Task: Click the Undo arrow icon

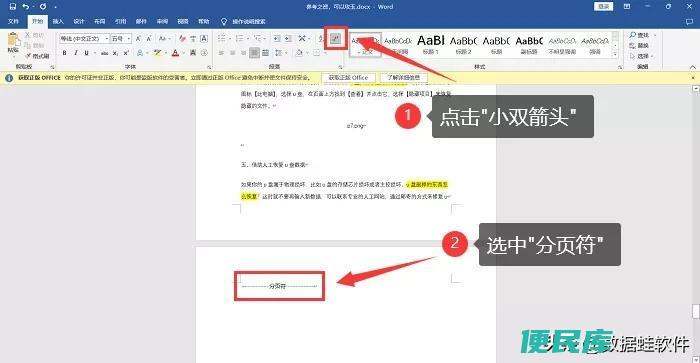Action: point(26,7)
